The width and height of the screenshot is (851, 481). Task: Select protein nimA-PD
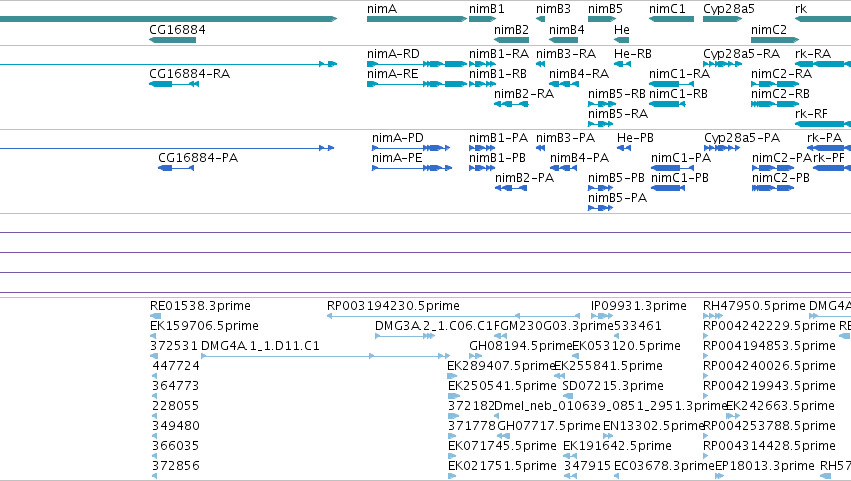point(411,148)
